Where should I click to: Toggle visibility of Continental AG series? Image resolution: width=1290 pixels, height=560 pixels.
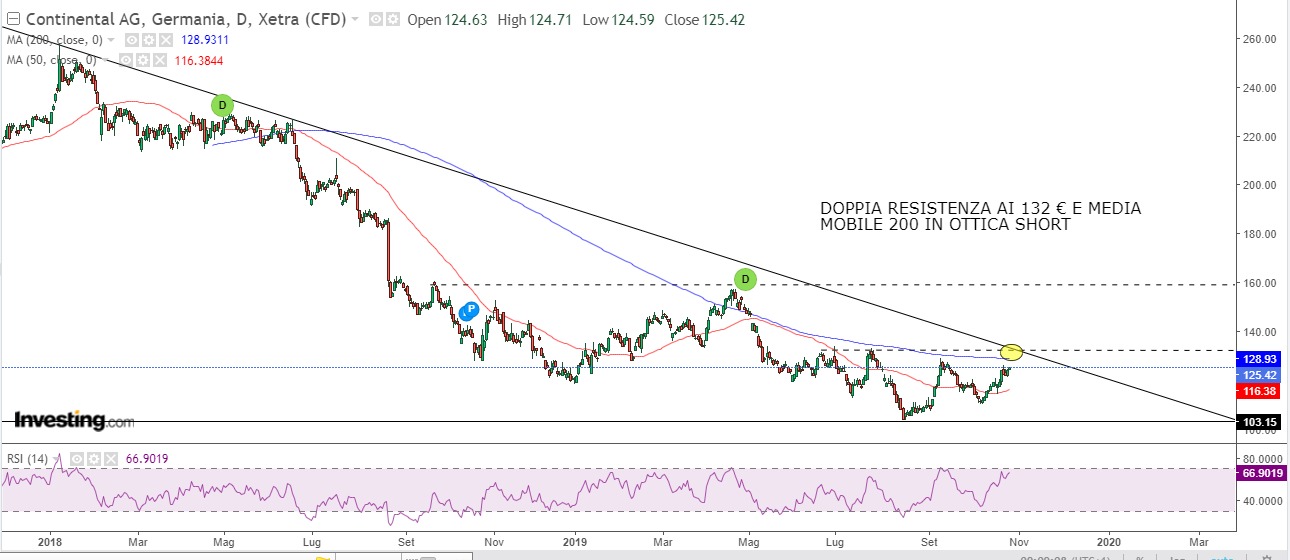[375, 20]
